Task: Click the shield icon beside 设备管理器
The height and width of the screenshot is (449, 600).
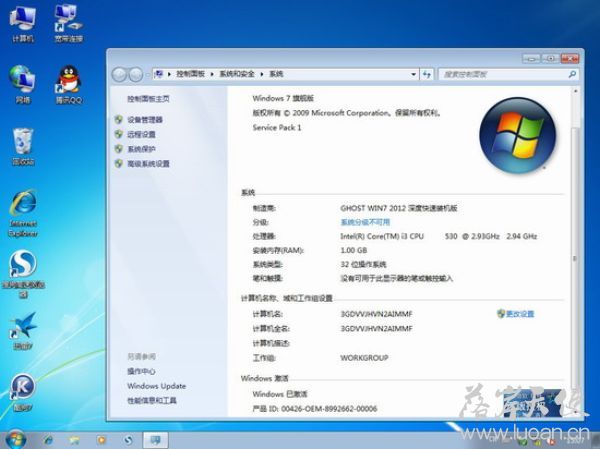Action: pyautogui.click(x=119, y=120)
